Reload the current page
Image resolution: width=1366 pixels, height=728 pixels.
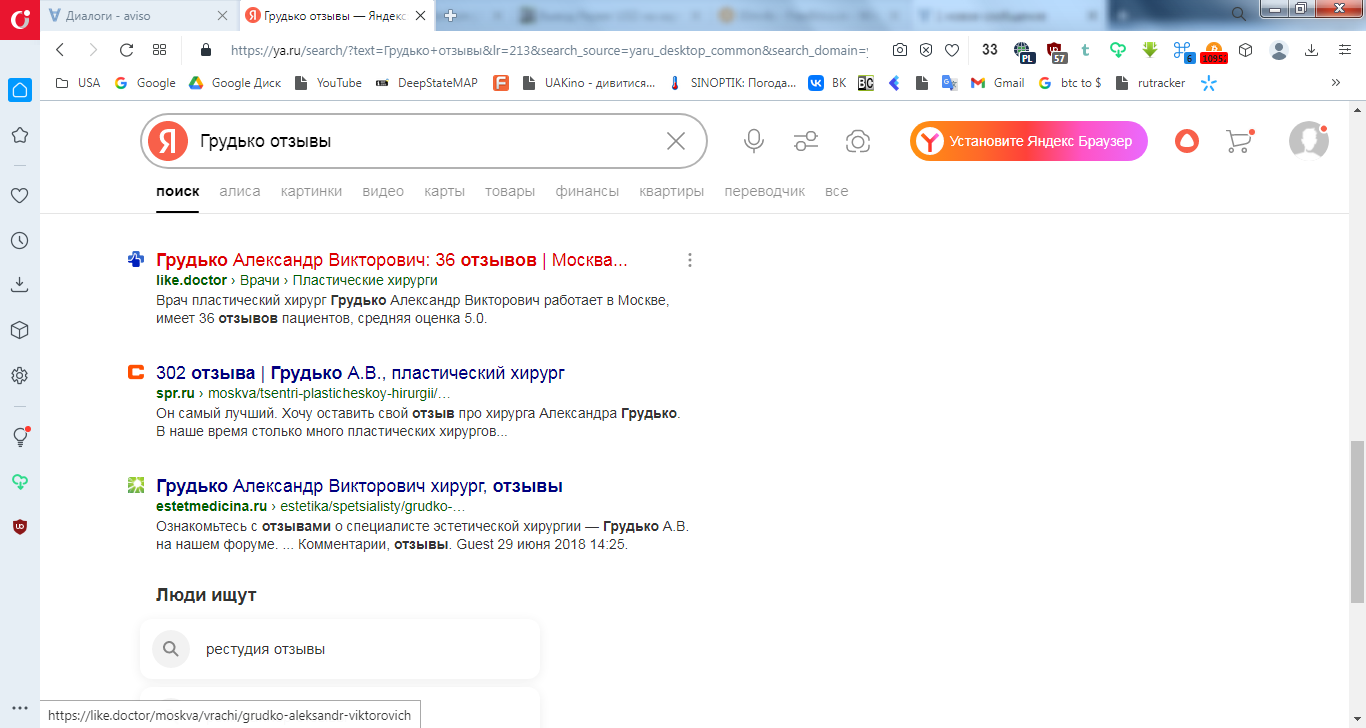pos(126,50)
